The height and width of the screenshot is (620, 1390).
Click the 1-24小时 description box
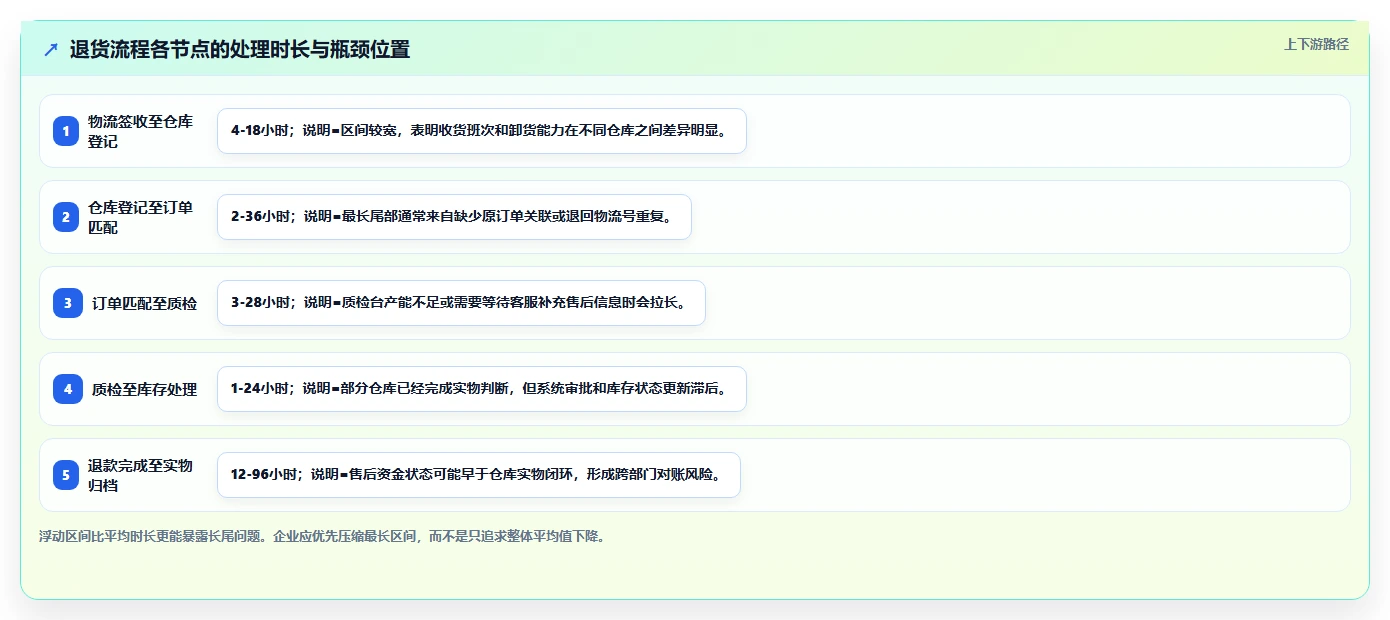point(482,389)
